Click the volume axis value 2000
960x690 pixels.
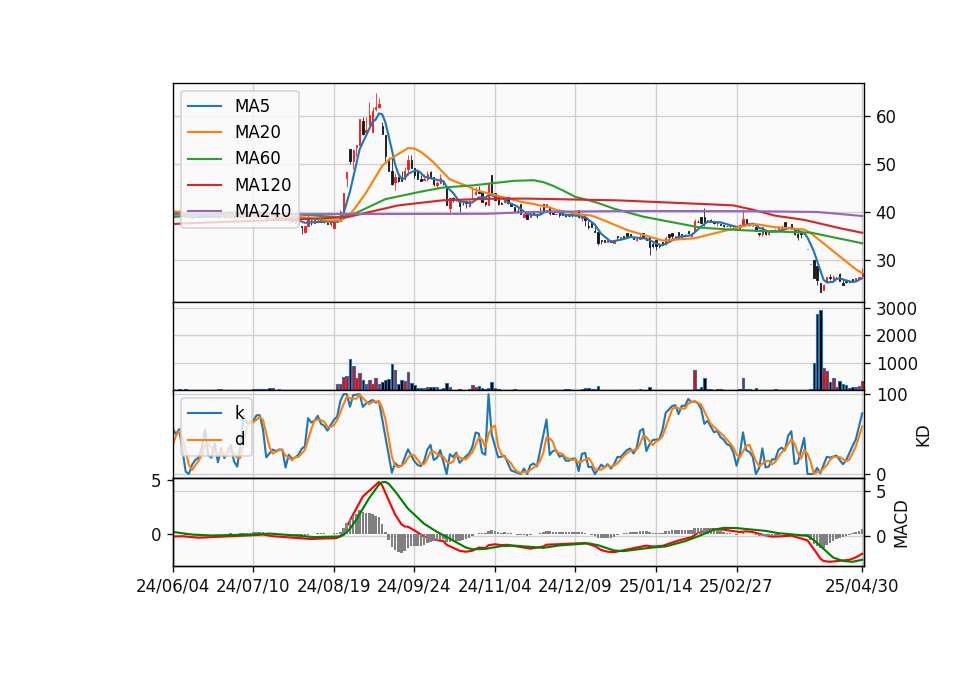pyautogui.click(x=896, y=336)
